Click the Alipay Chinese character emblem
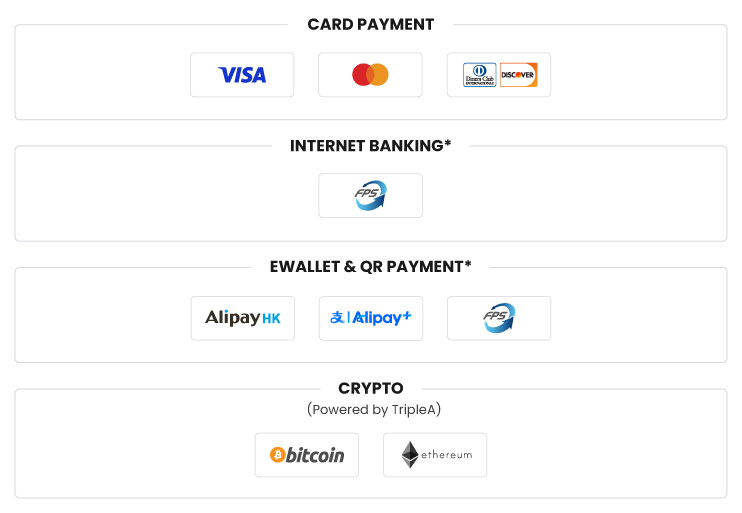The height and width of the screenshot is (513, 742). coord(337,318)
